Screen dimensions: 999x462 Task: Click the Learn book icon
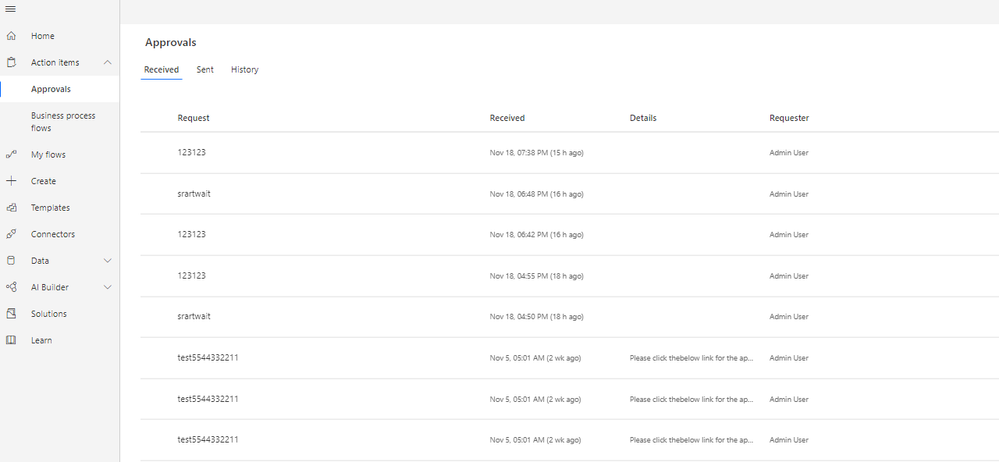pos(11,340)
